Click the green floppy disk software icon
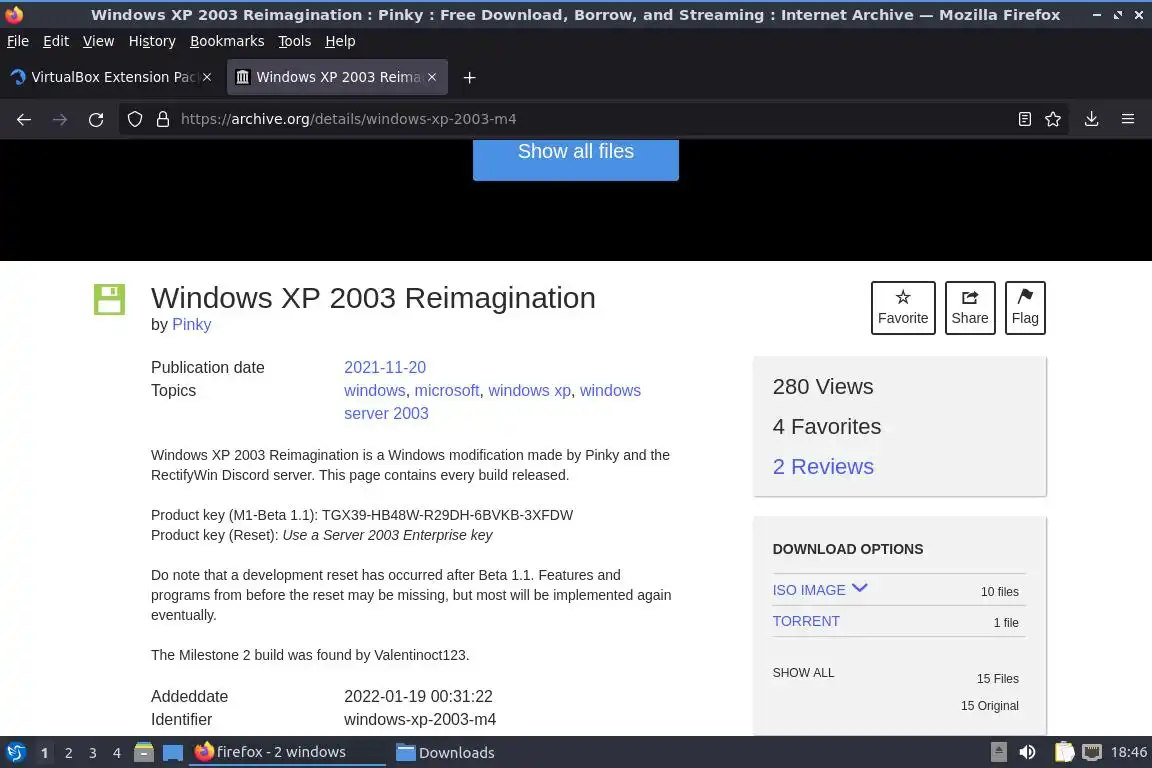 109,299
